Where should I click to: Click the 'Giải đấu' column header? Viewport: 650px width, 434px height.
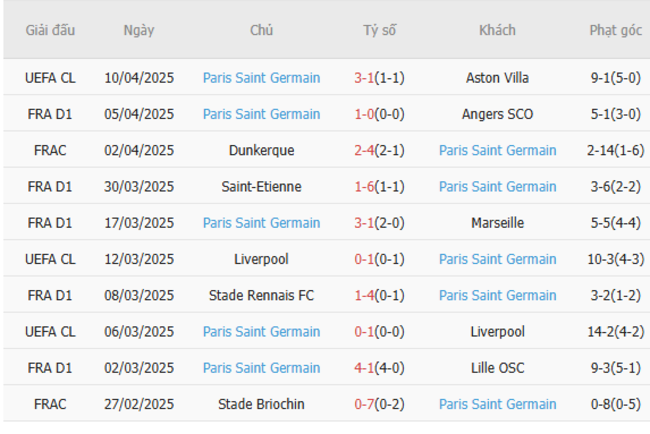point(50,30)
